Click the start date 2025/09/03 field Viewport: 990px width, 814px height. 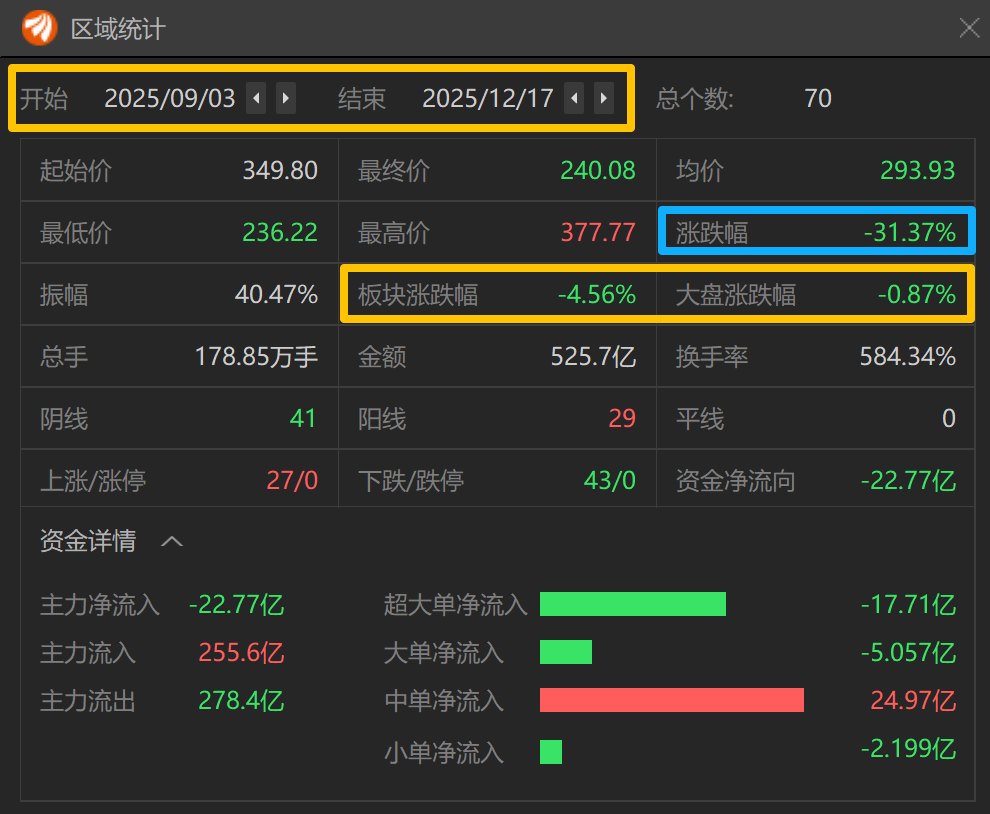pos(170,98)
